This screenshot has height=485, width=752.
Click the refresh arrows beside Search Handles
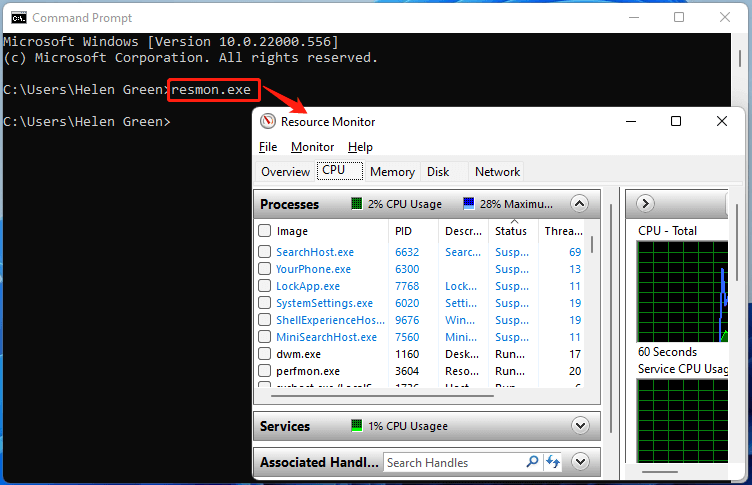tap(553, 462)
